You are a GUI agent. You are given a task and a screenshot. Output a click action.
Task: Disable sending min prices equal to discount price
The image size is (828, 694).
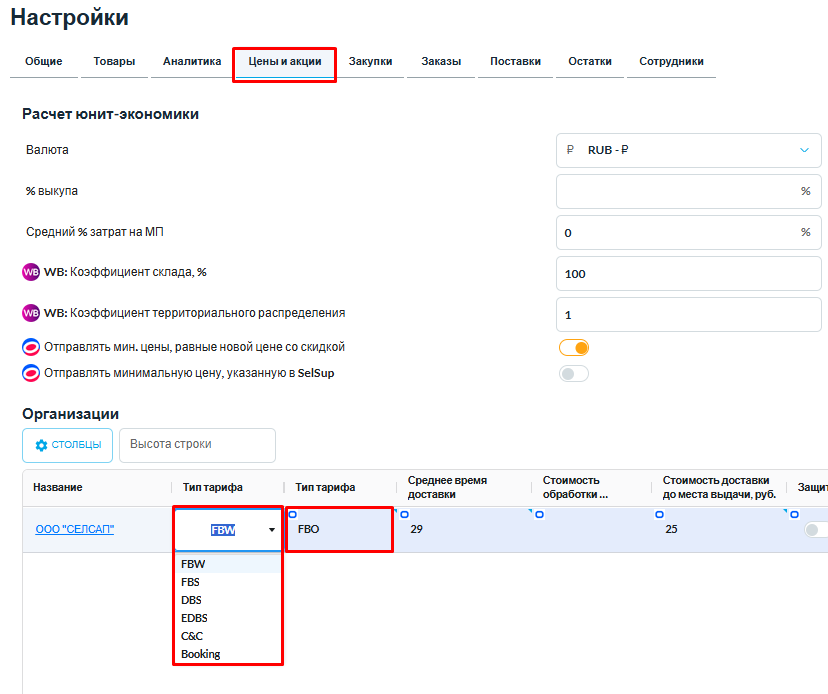point(574,348)
